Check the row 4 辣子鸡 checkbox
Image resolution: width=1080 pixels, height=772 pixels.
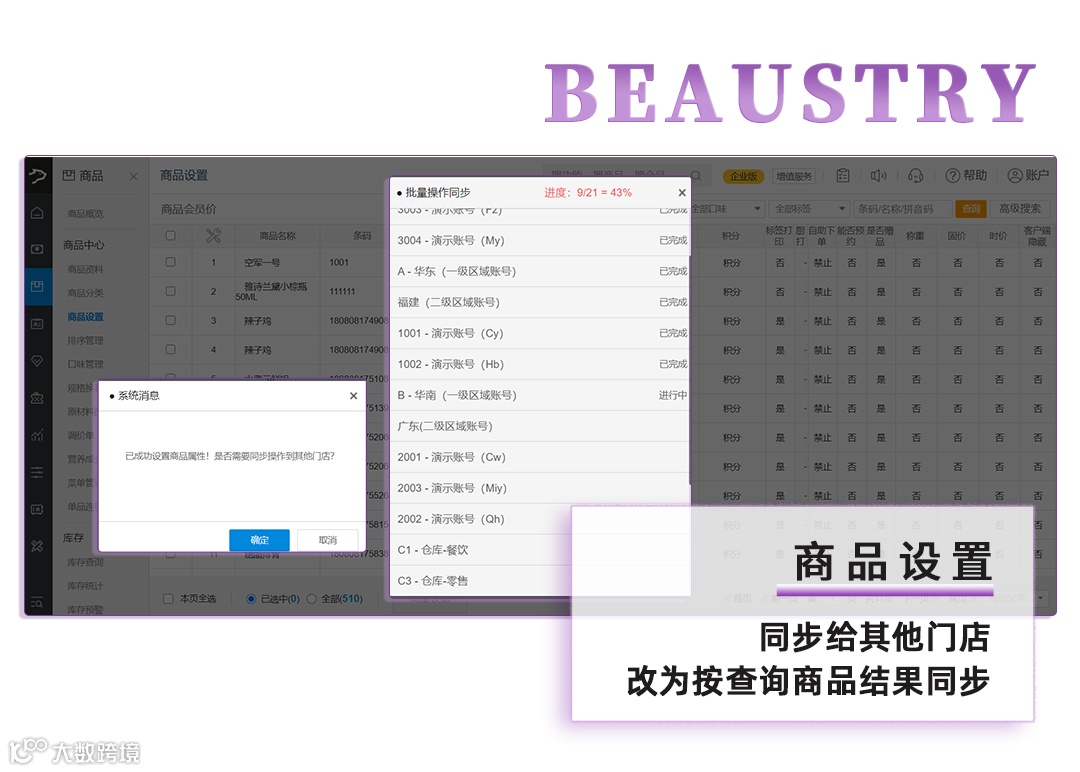pos(170,349)
